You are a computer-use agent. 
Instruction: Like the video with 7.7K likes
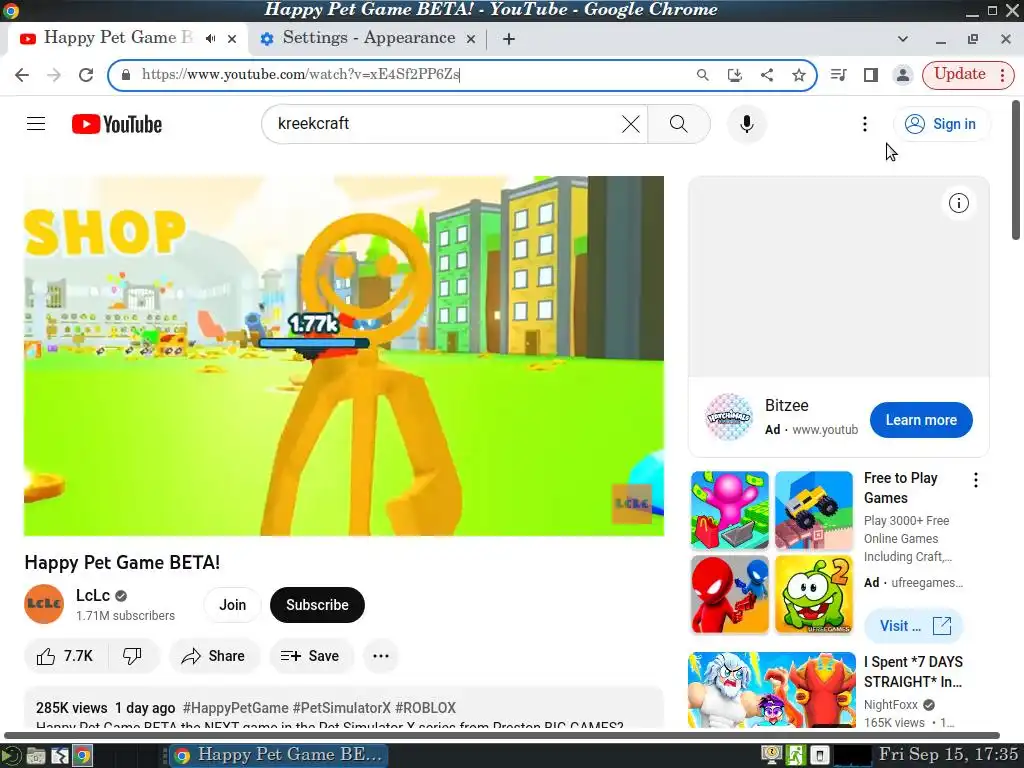point(65,656)
